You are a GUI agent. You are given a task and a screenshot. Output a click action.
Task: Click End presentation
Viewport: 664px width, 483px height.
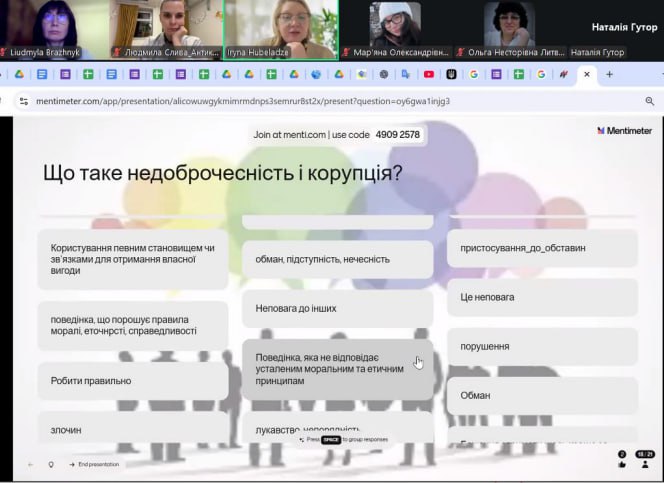pyautogui.click(x=94, y=465)
